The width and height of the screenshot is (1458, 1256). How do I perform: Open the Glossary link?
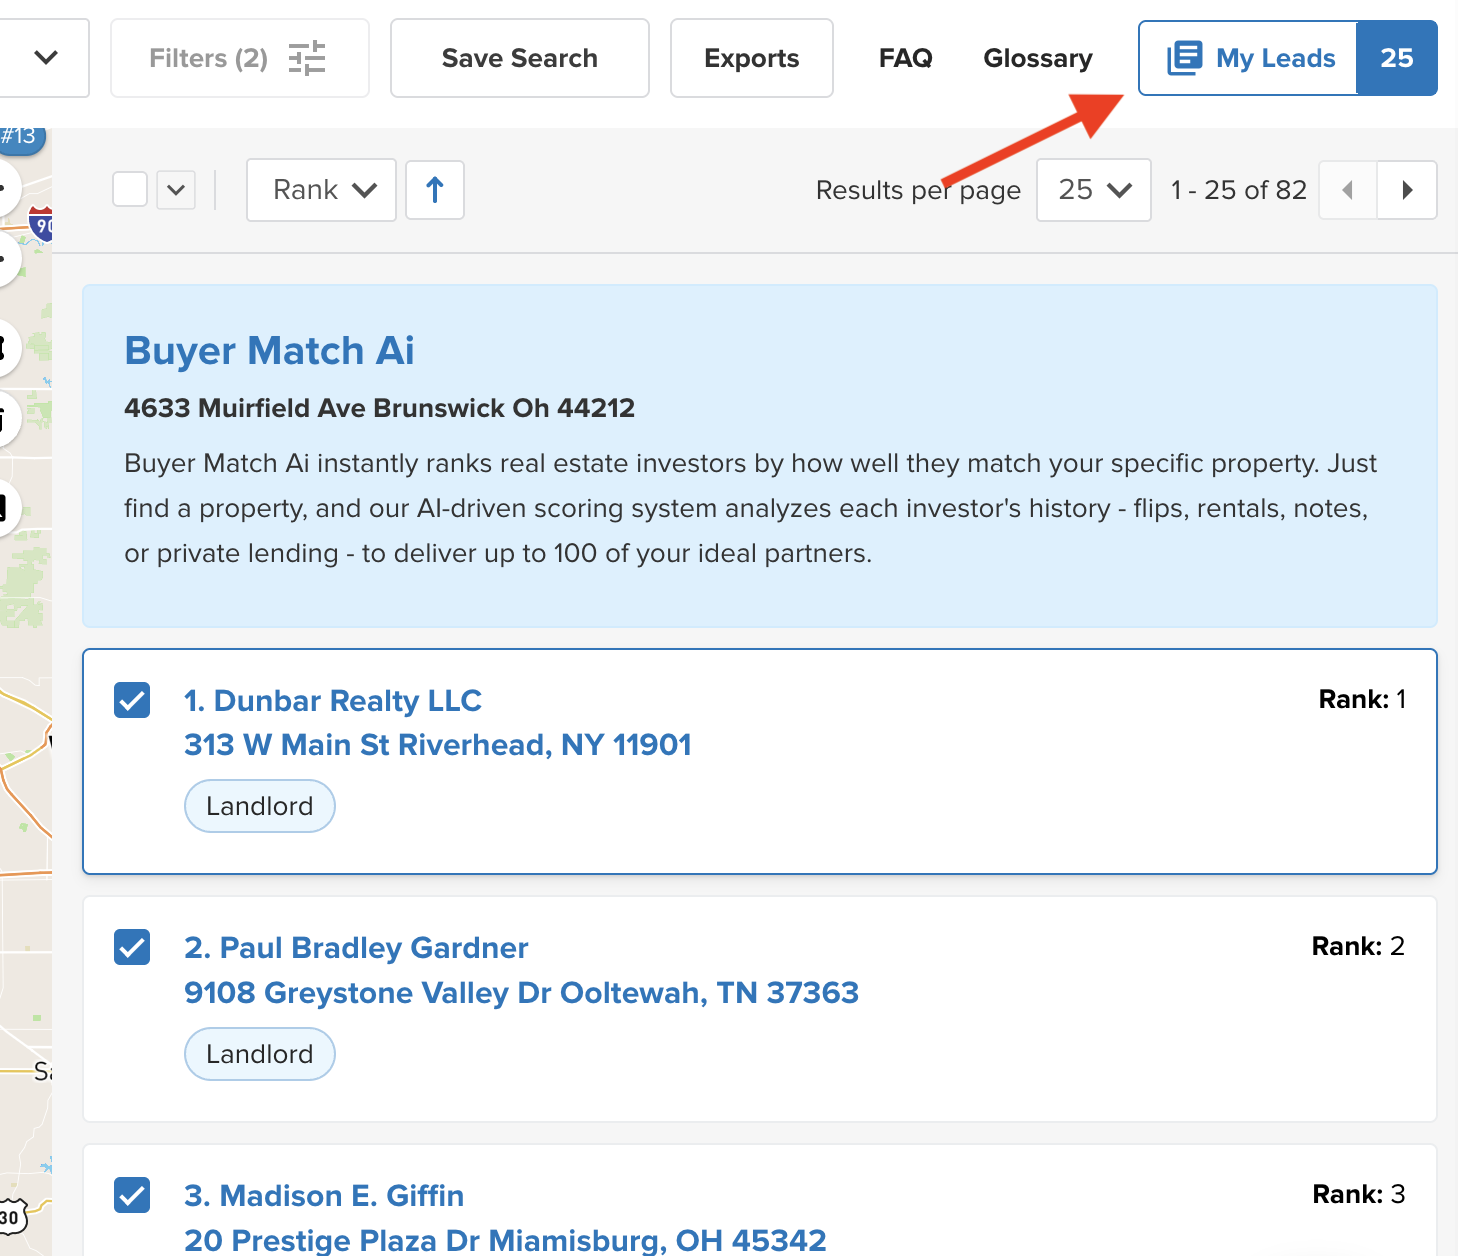tap(1038, 58)
